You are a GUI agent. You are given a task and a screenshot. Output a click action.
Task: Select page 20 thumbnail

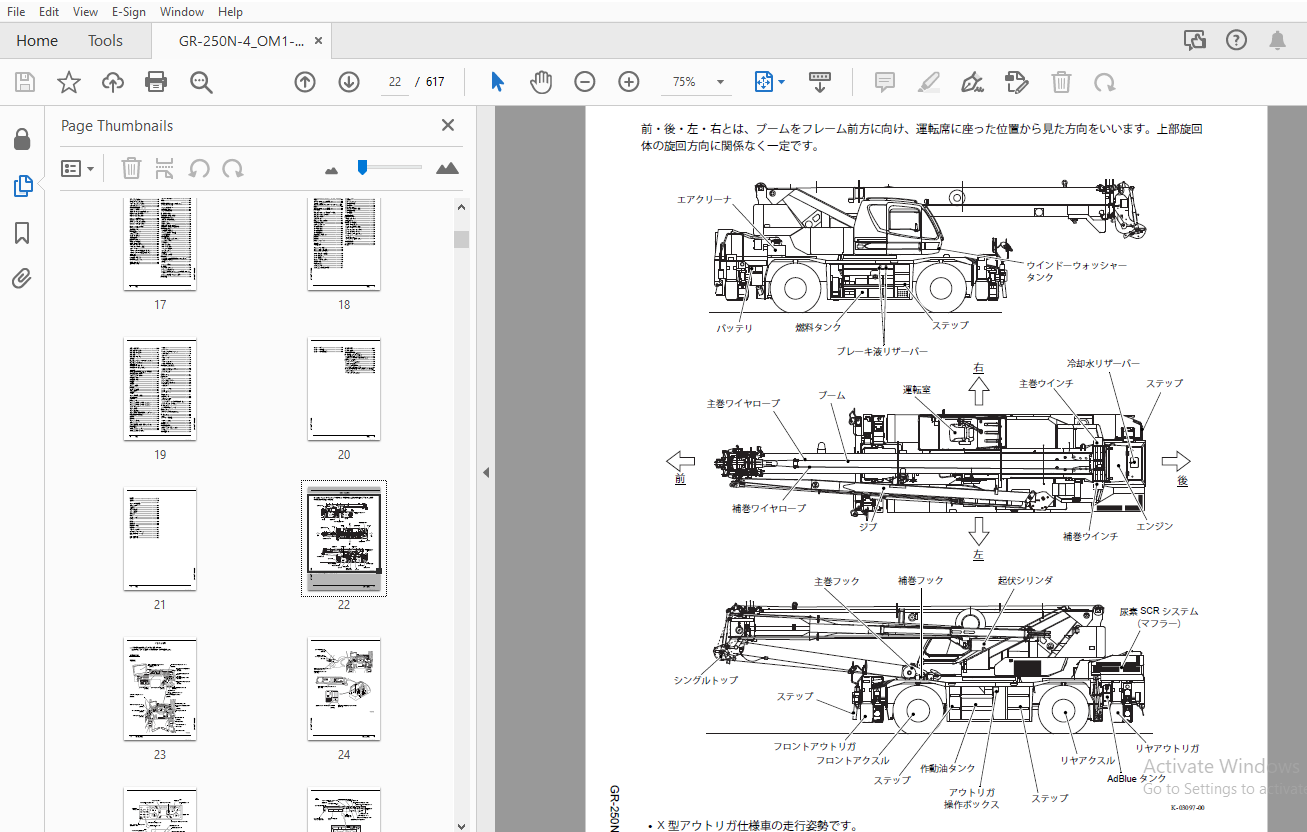pyautogui.click(x=344, y=389)
